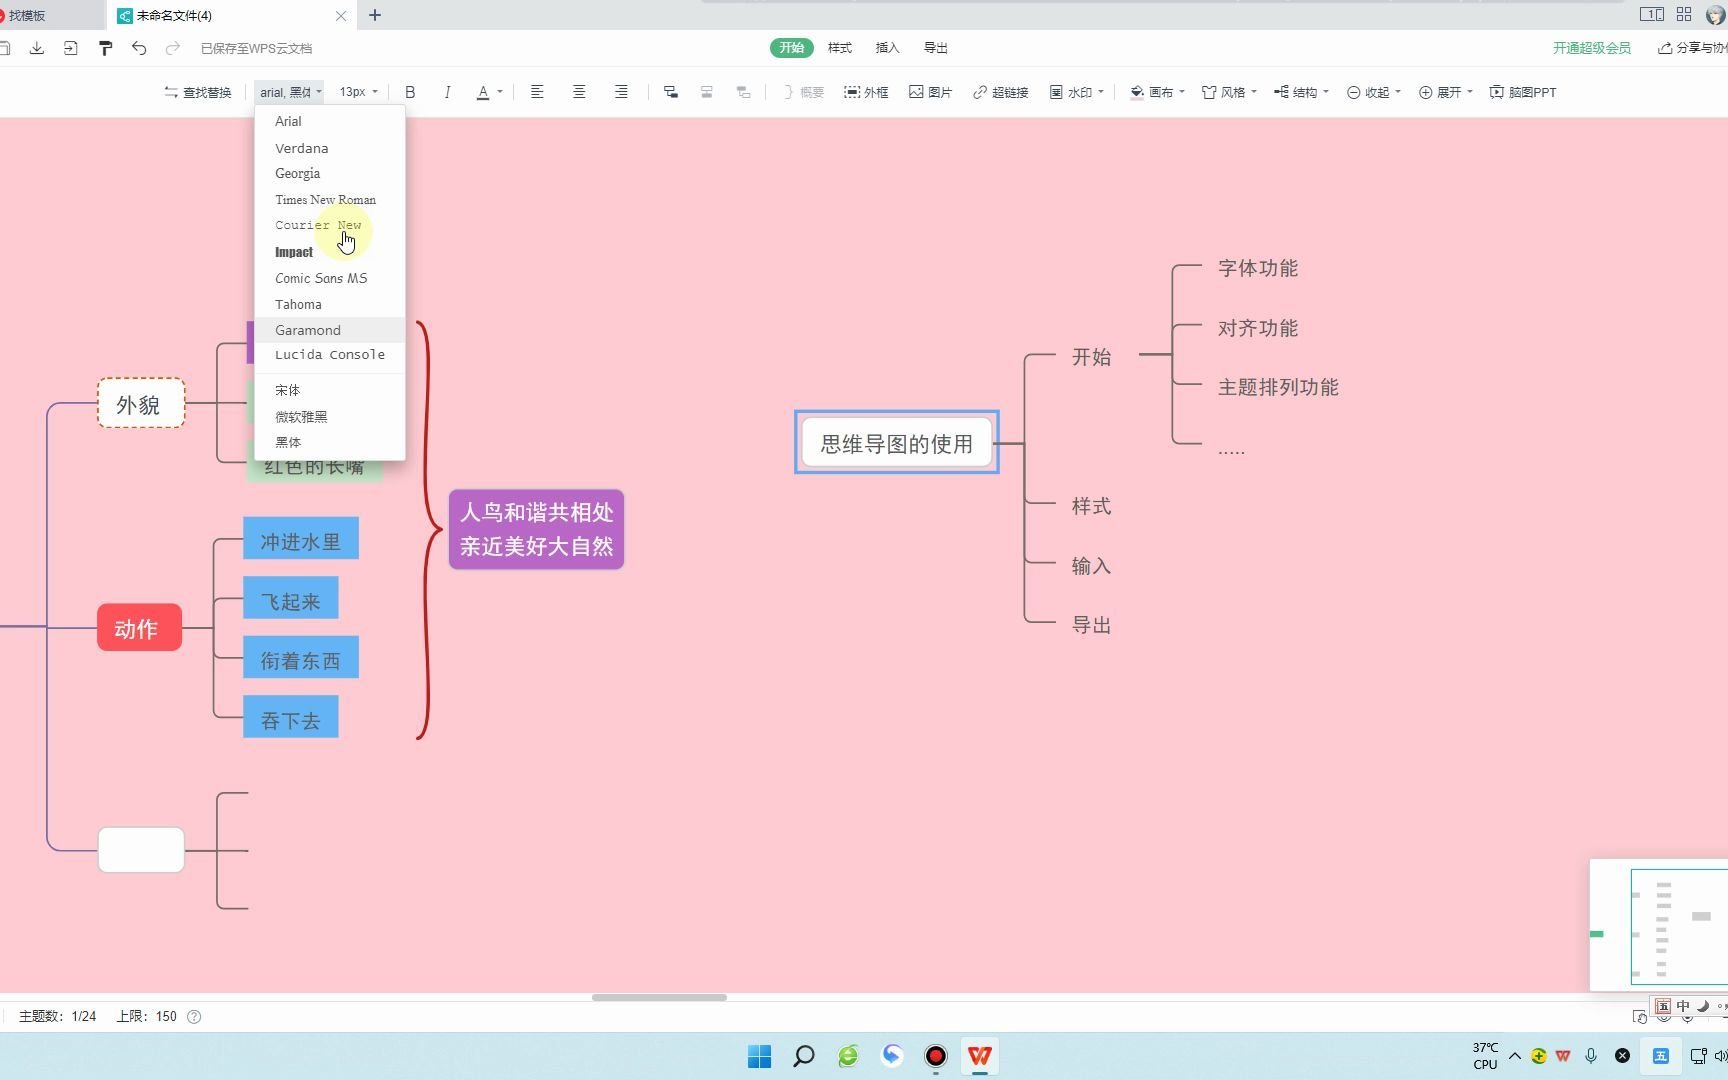
Task: Apply italic formatting with the I icon
Action: [447, 91]
